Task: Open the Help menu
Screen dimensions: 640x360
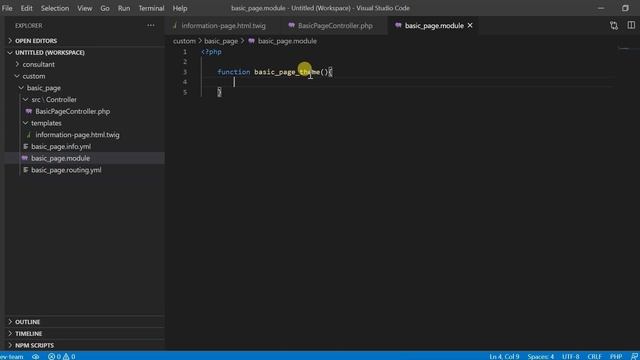Action: coord(180,8)
